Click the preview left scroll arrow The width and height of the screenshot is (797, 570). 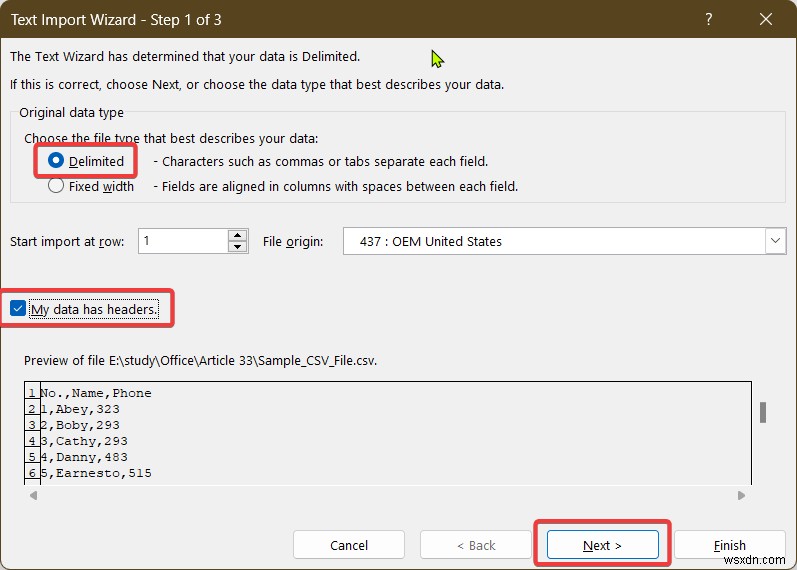(34, 495)
